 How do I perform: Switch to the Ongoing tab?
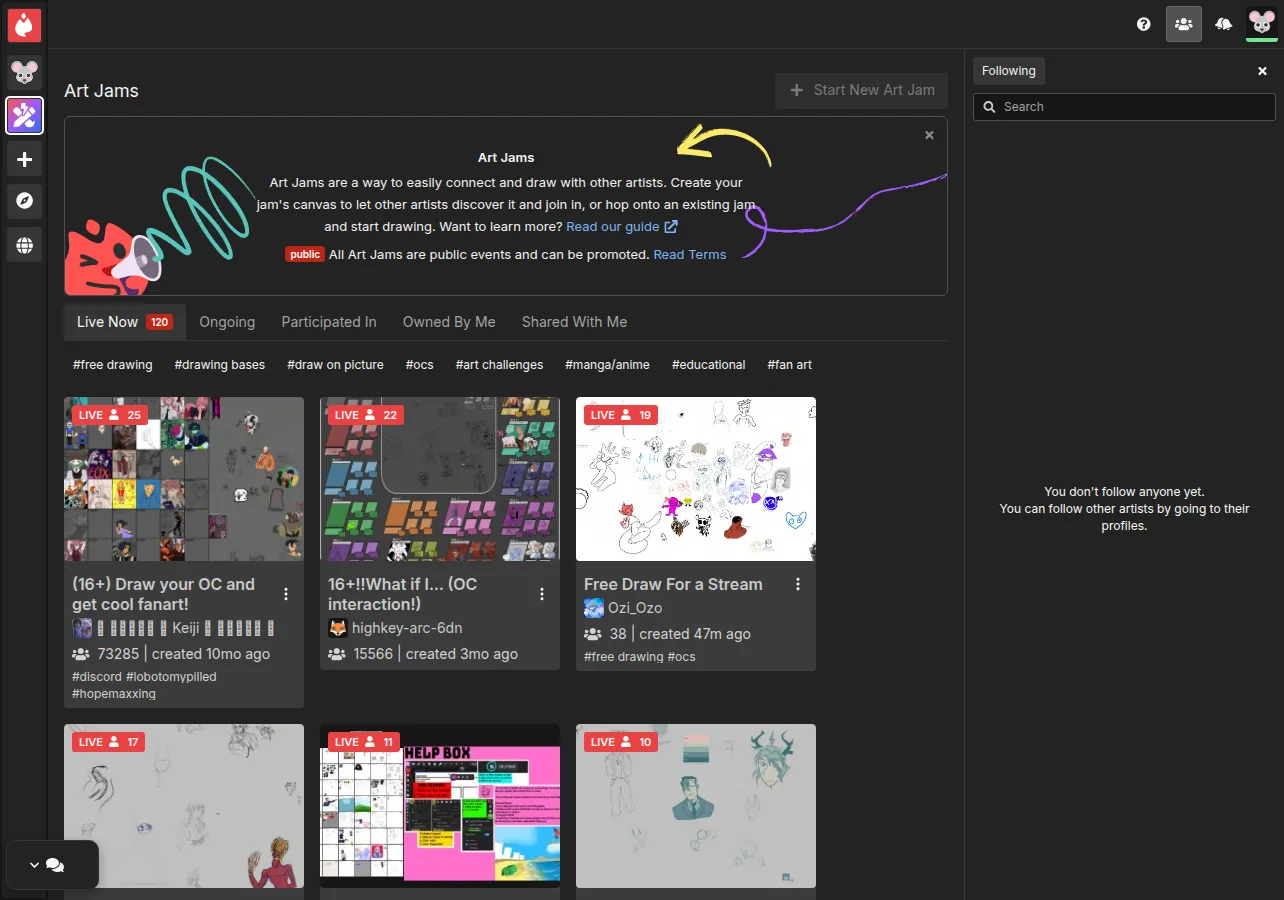point(227,322)
